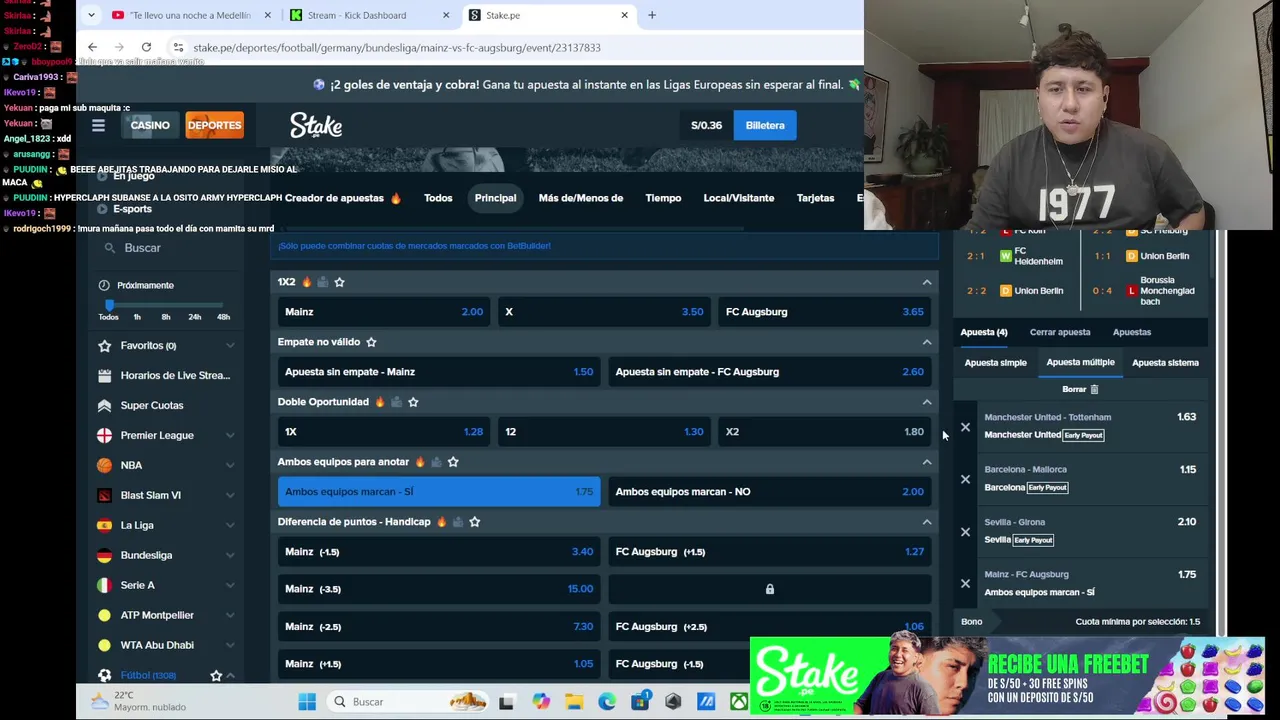Remove the Mainz - FC Augsburg selection

point(965,583)
